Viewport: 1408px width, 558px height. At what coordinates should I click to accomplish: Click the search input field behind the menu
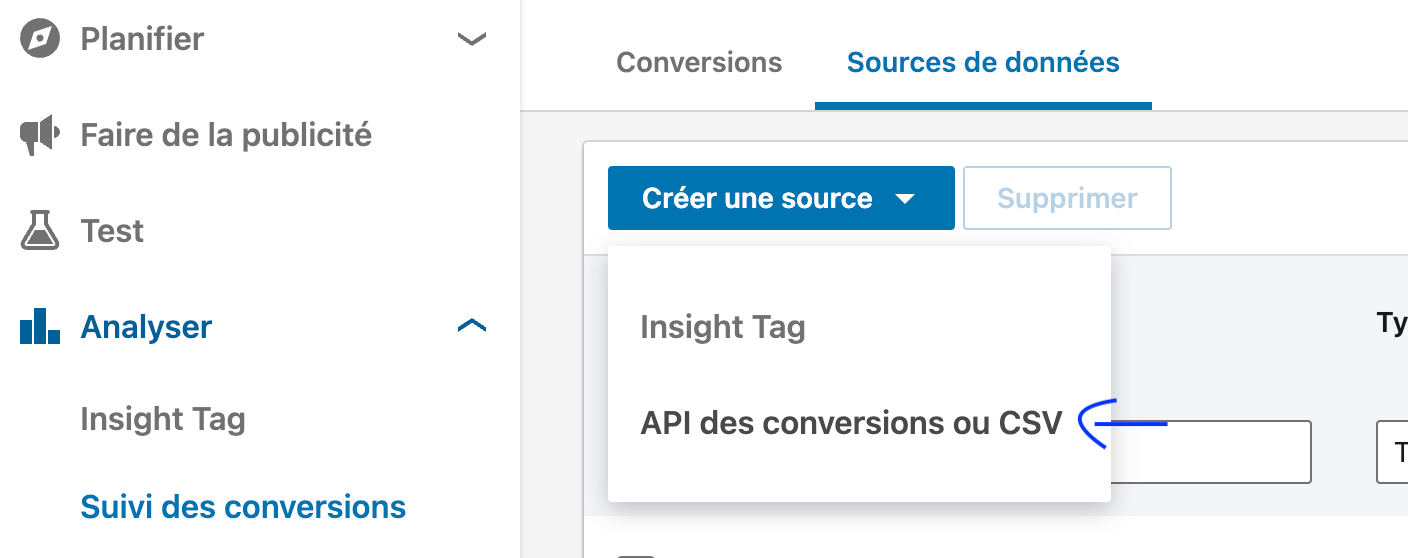point(1210,452)
